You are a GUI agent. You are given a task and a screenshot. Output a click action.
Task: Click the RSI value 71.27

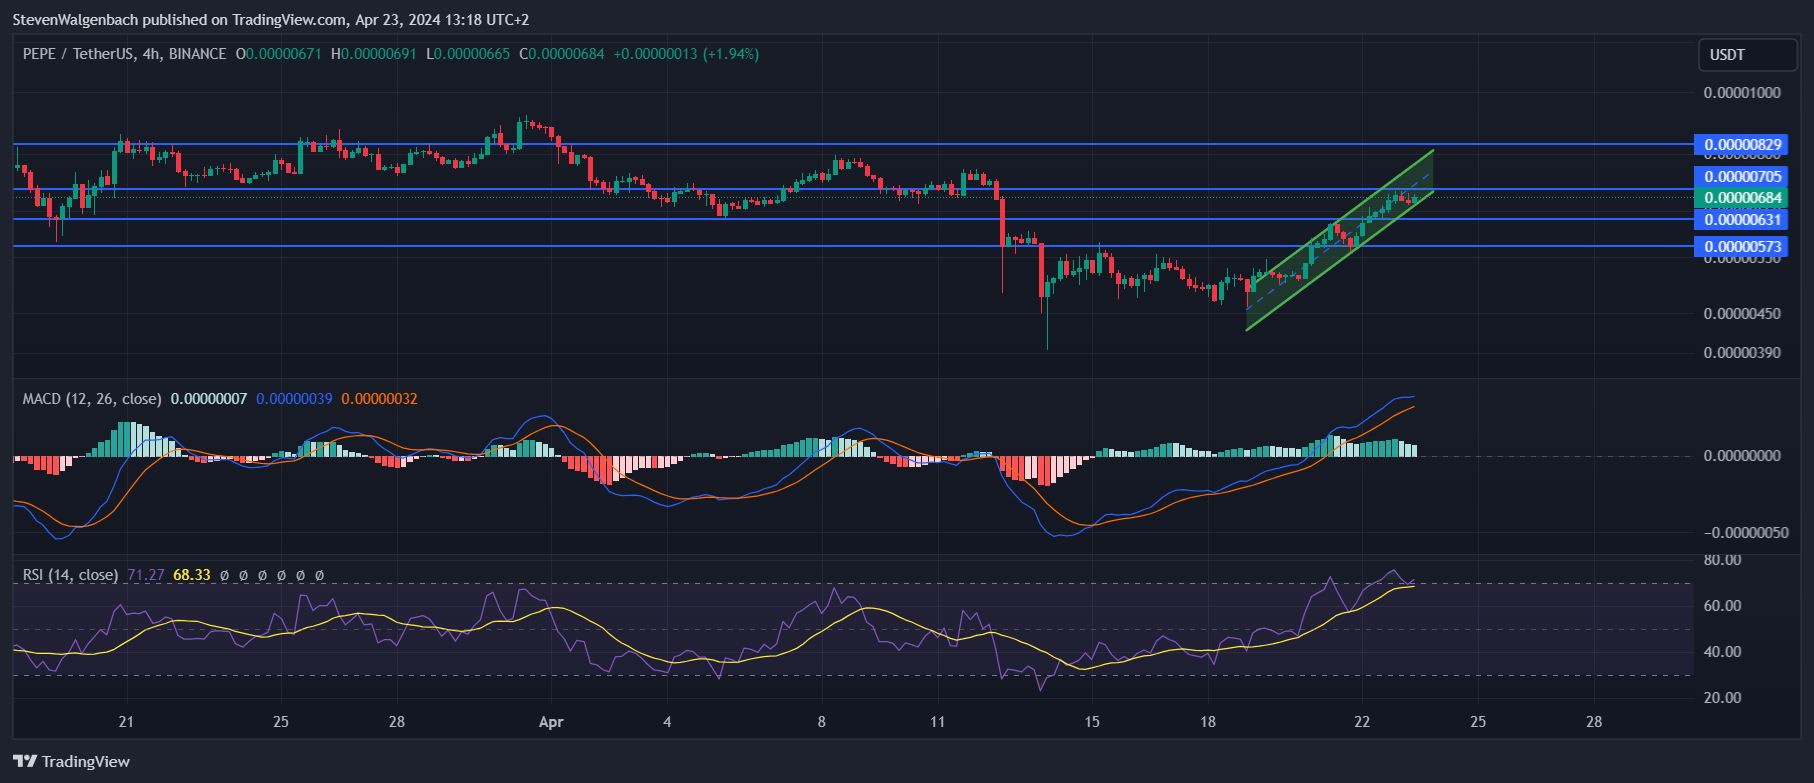click(146, 575)
